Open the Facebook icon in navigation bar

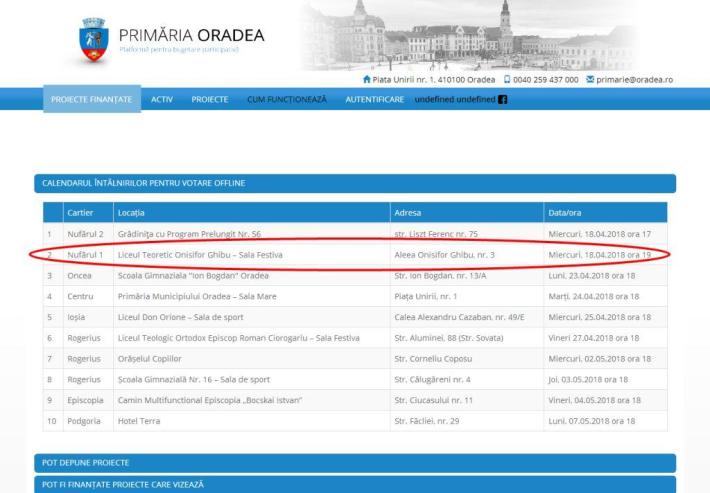[x=503, y=100]
